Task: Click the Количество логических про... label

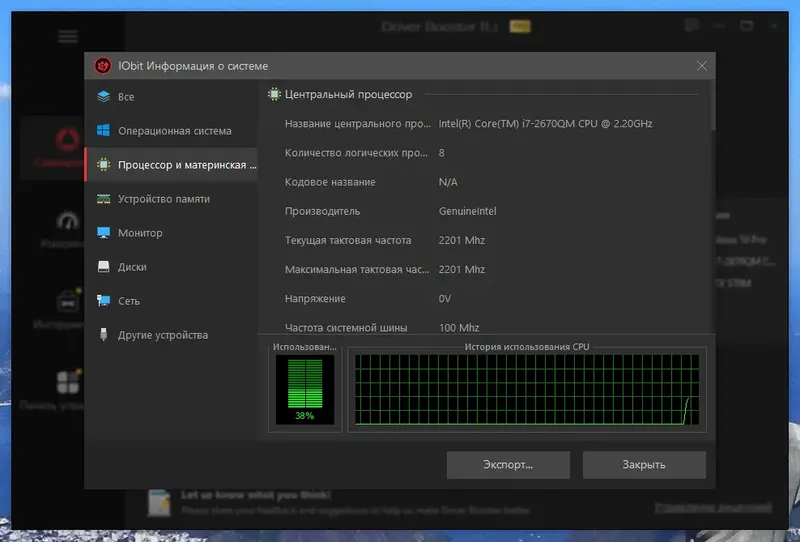Action: click(356, 153)
